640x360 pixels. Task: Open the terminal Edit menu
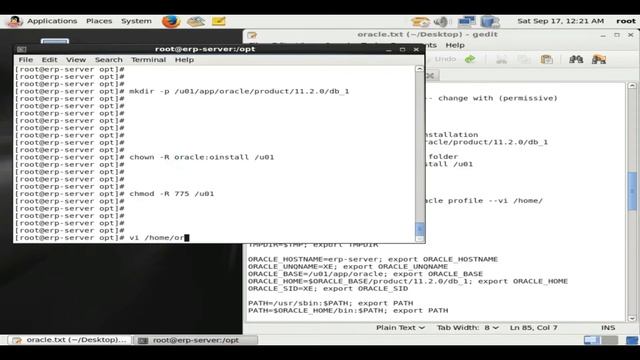pos(49,60)
